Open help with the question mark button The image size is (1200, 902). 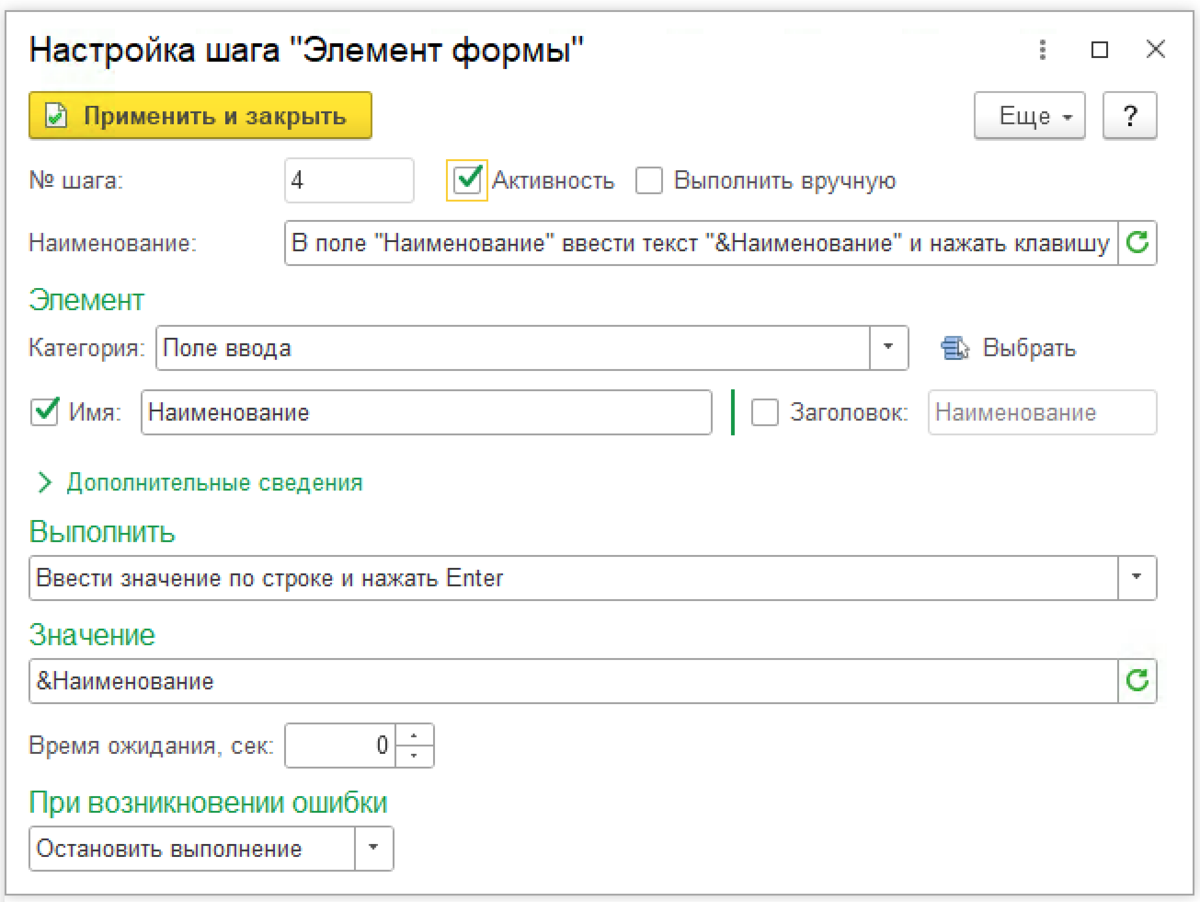pyautogui.click(x=1130, y=116)
